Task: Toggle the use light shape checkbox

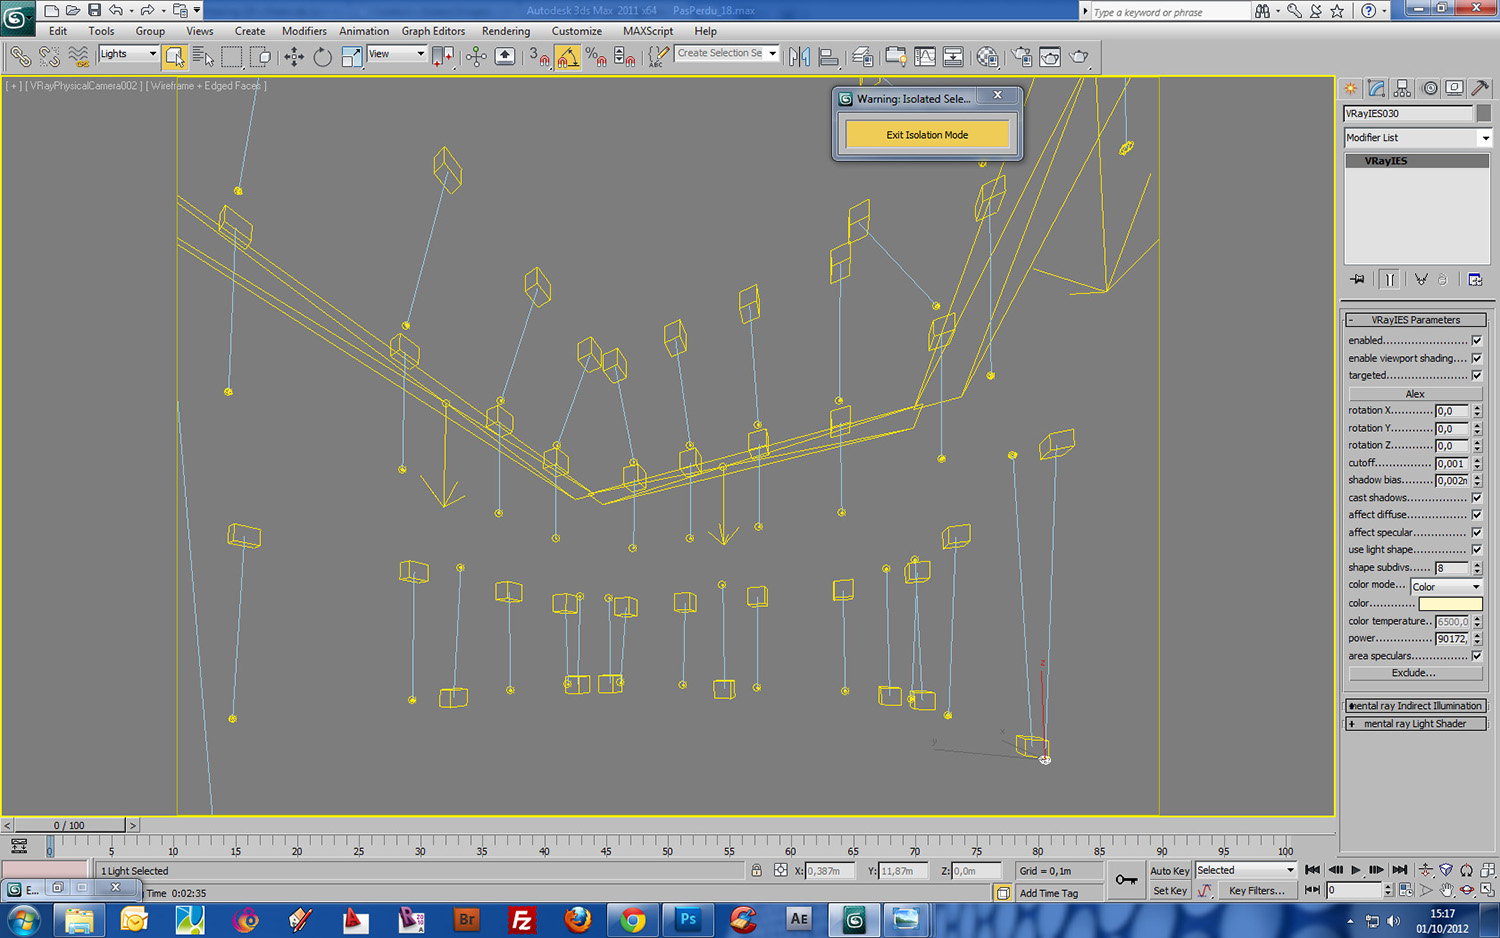Action: [1477, 550]
